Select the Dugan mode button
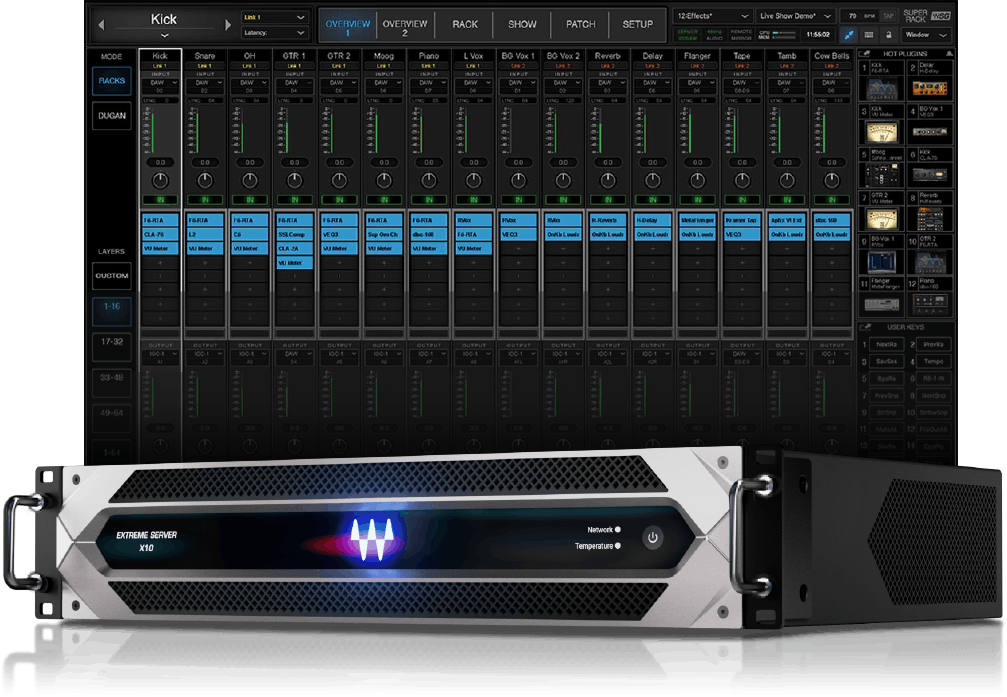This screenshot has height=697, width=1007. tap(112, 116)
